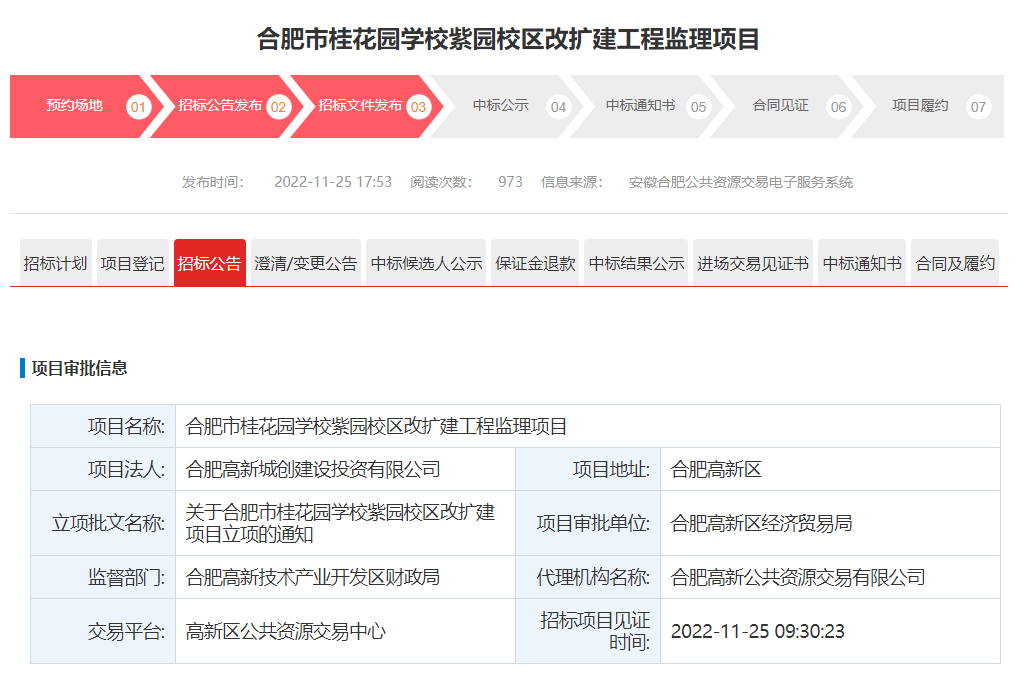Click the 立项批文名称 value cell
The height and width of the screenshot is (698, 1016).
(x=345, y=523)
